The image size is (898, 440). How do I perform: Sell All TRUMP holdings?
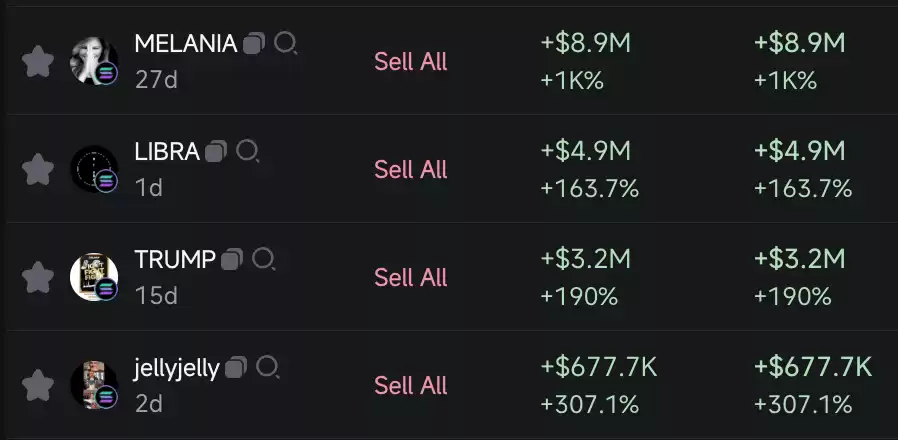411,277
